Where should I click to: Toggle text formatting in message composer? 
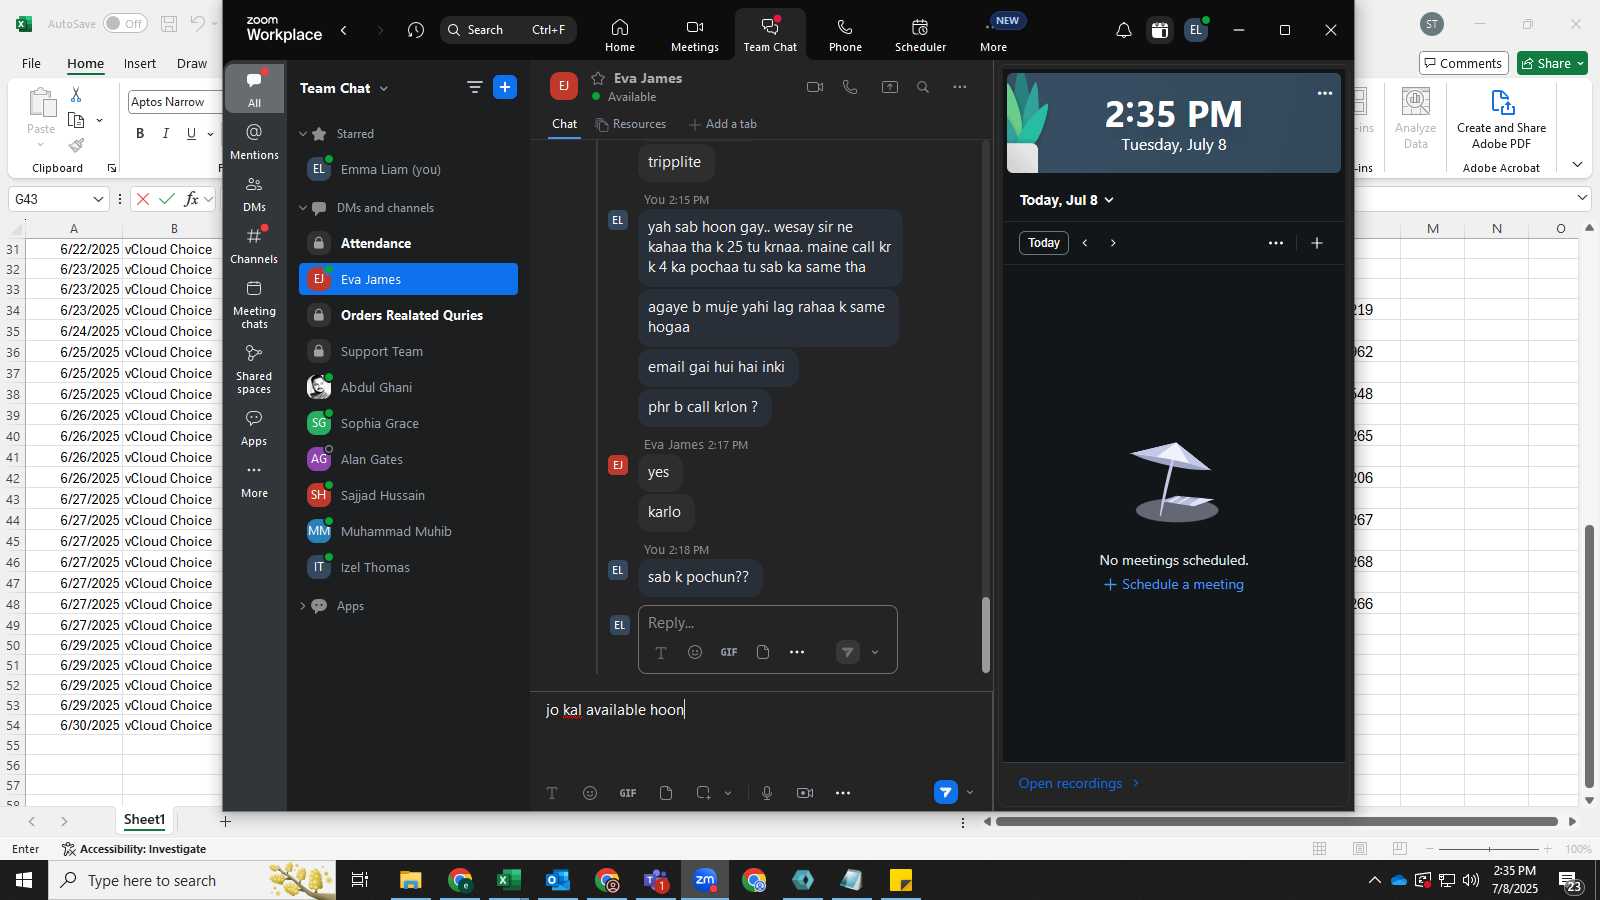click(x=552, y=793)
